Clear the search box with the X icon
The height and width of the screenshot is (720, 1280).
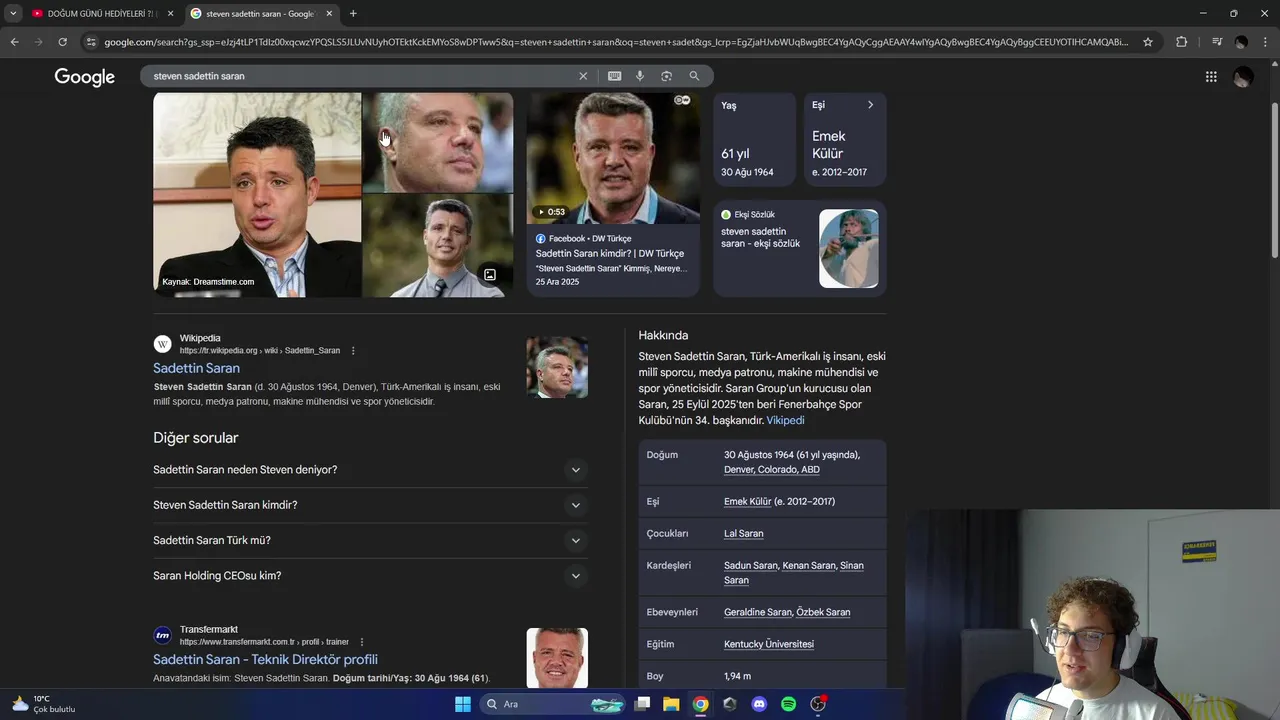pos(583,76)
